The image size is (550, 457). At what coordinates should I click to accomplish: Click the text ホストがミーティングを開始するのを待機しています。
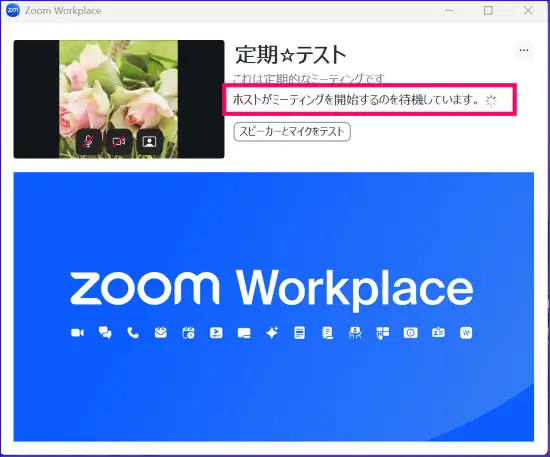356,100
